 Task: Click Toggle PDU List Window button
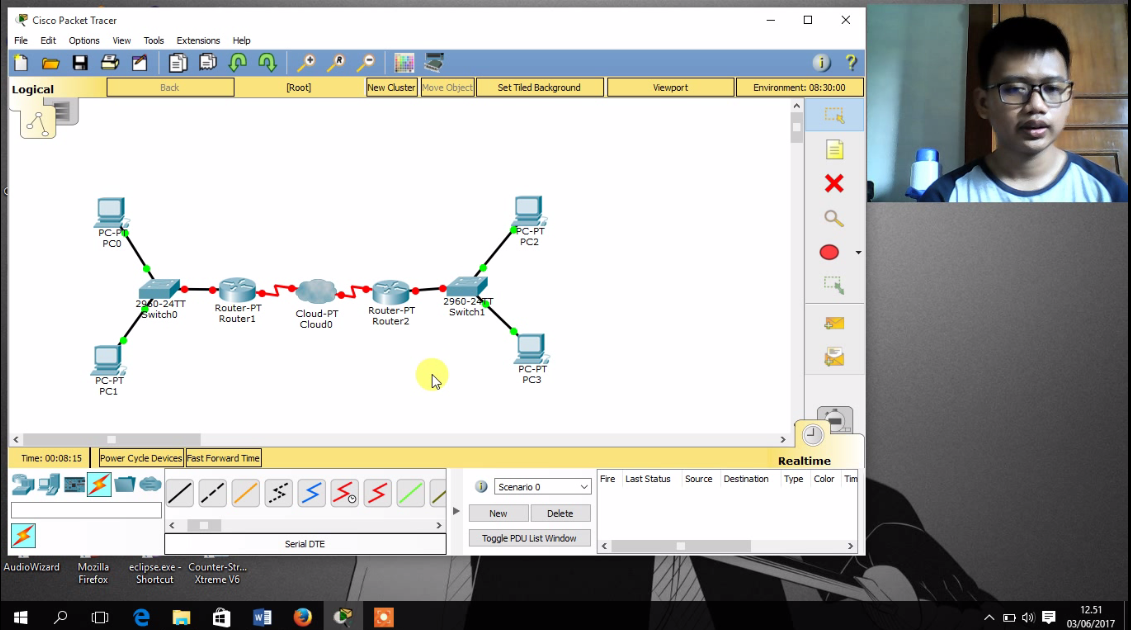click(529, 538)
